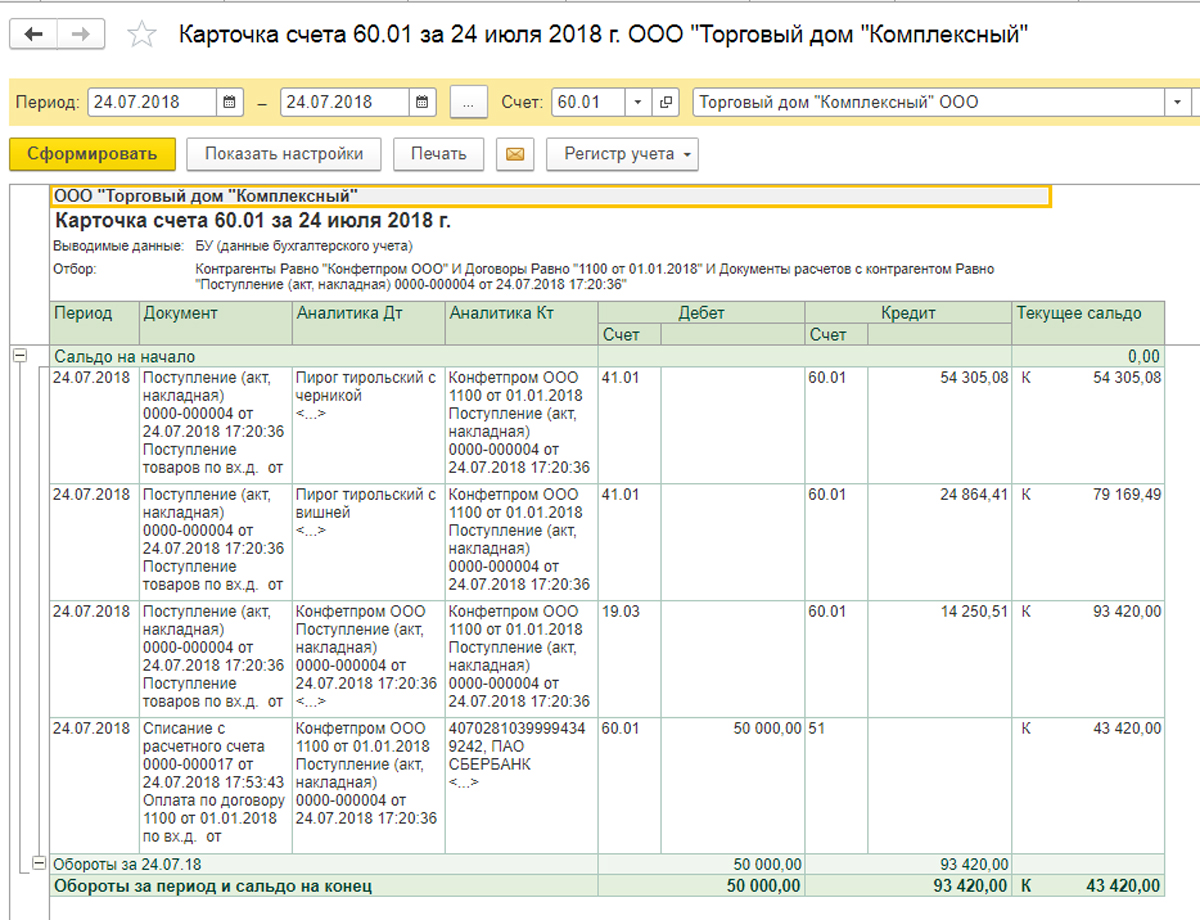The image size is (1200, 920).
Task: Go forward using the right arrow
Action: [x=81, y=35]
